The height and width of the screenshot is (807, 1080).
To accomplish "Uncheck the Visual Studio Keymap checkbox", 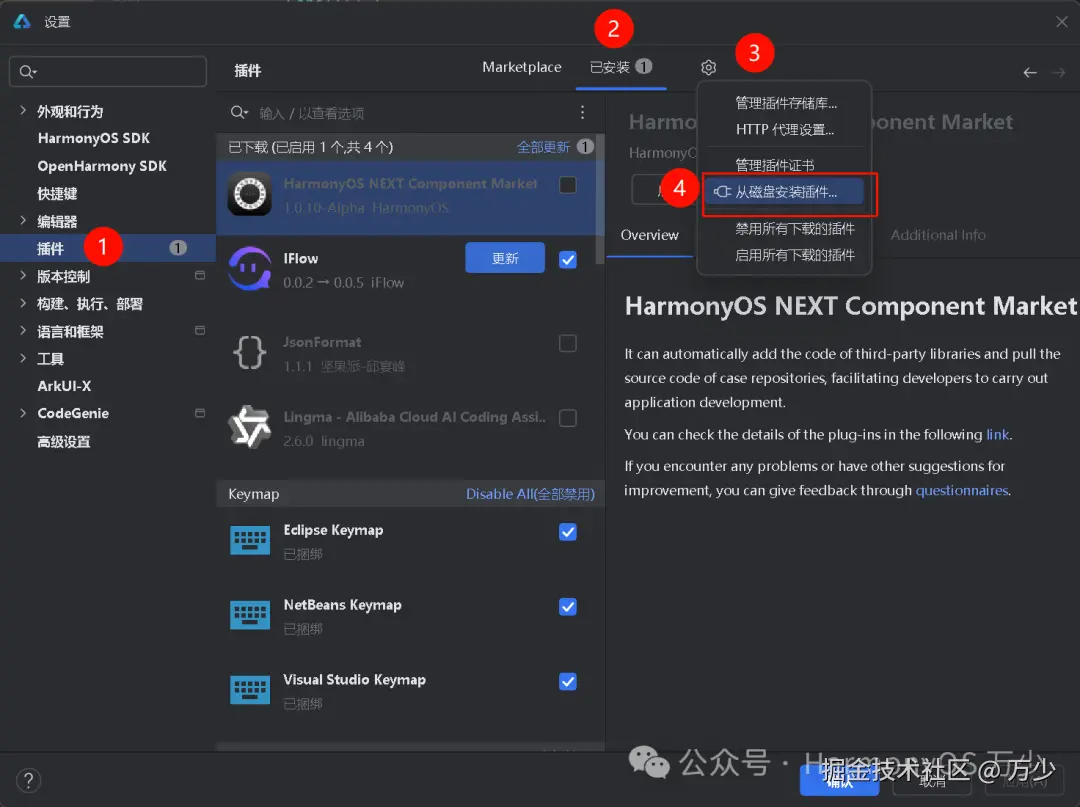I will tap(568, 682).
